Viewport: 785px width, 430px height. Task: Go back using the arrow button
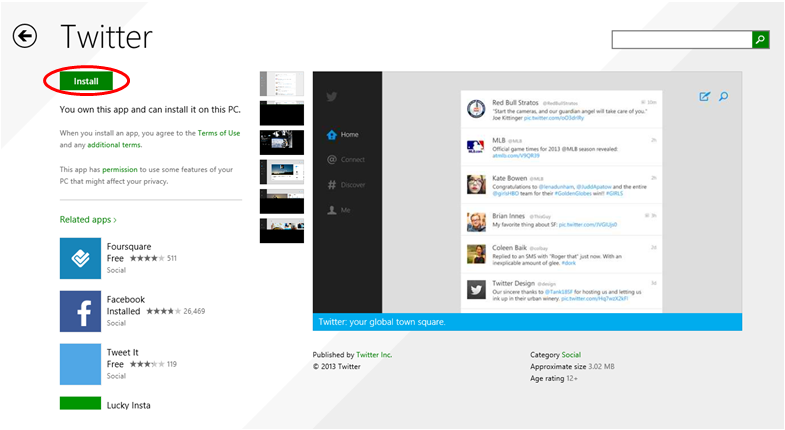pyautogui.click(x=25, y=36)
